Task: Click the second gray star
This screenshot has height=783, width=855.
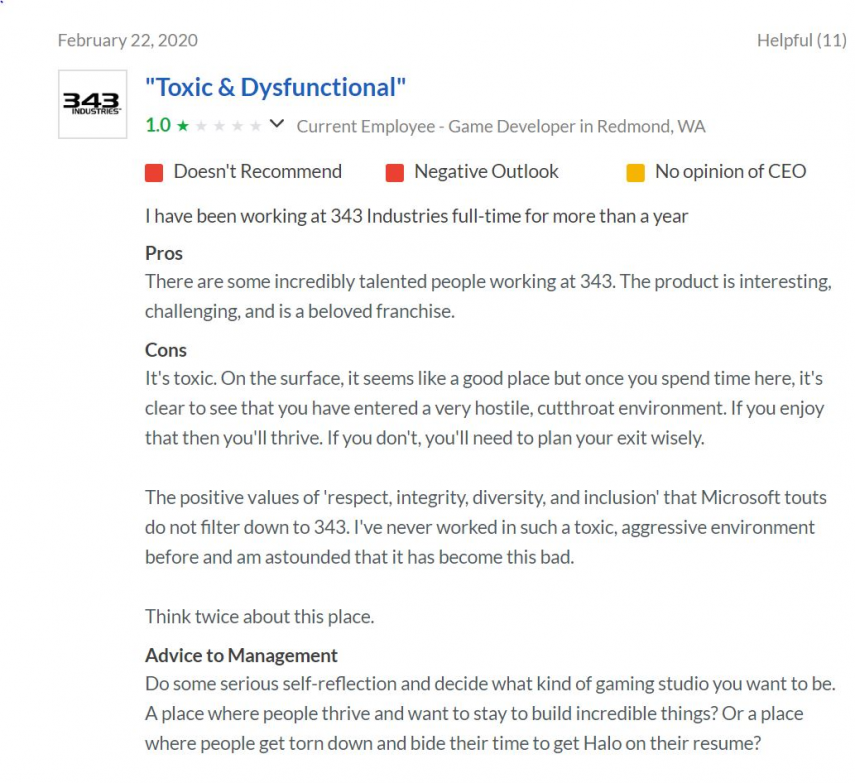Action: click(201, 126)
